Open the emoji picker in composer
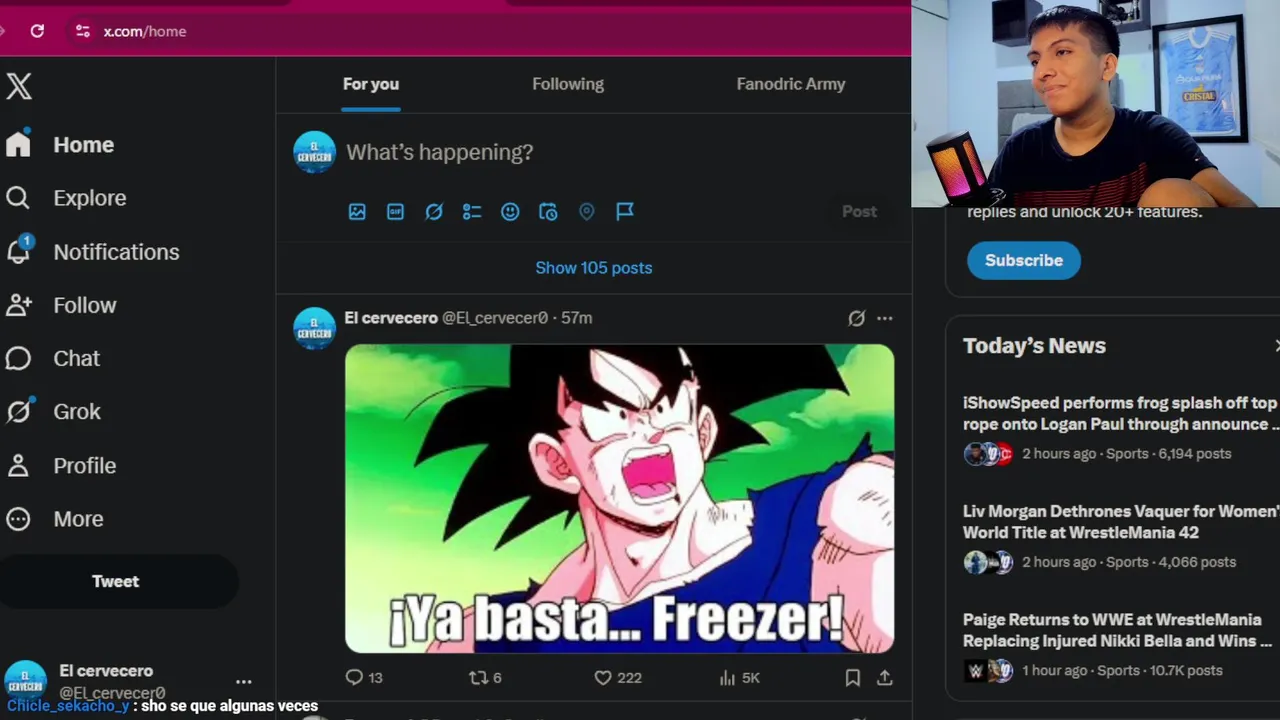This screenshot has height=720, width=1280. pyautogui.click(x=510, y=212)
